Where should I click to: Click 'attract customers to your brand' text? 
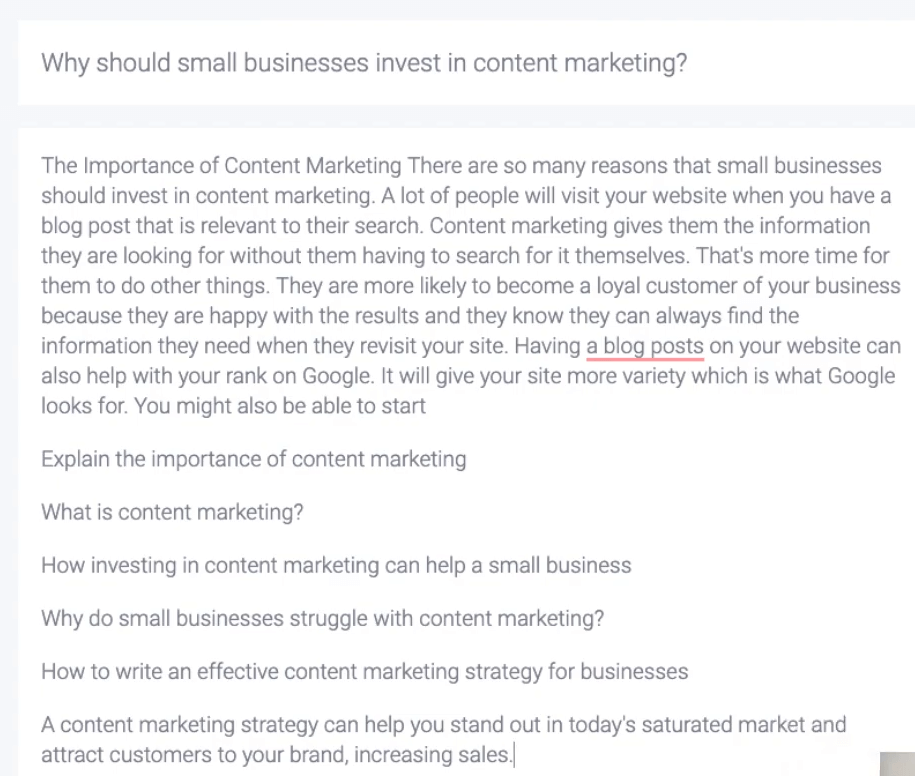click(195, 756)
